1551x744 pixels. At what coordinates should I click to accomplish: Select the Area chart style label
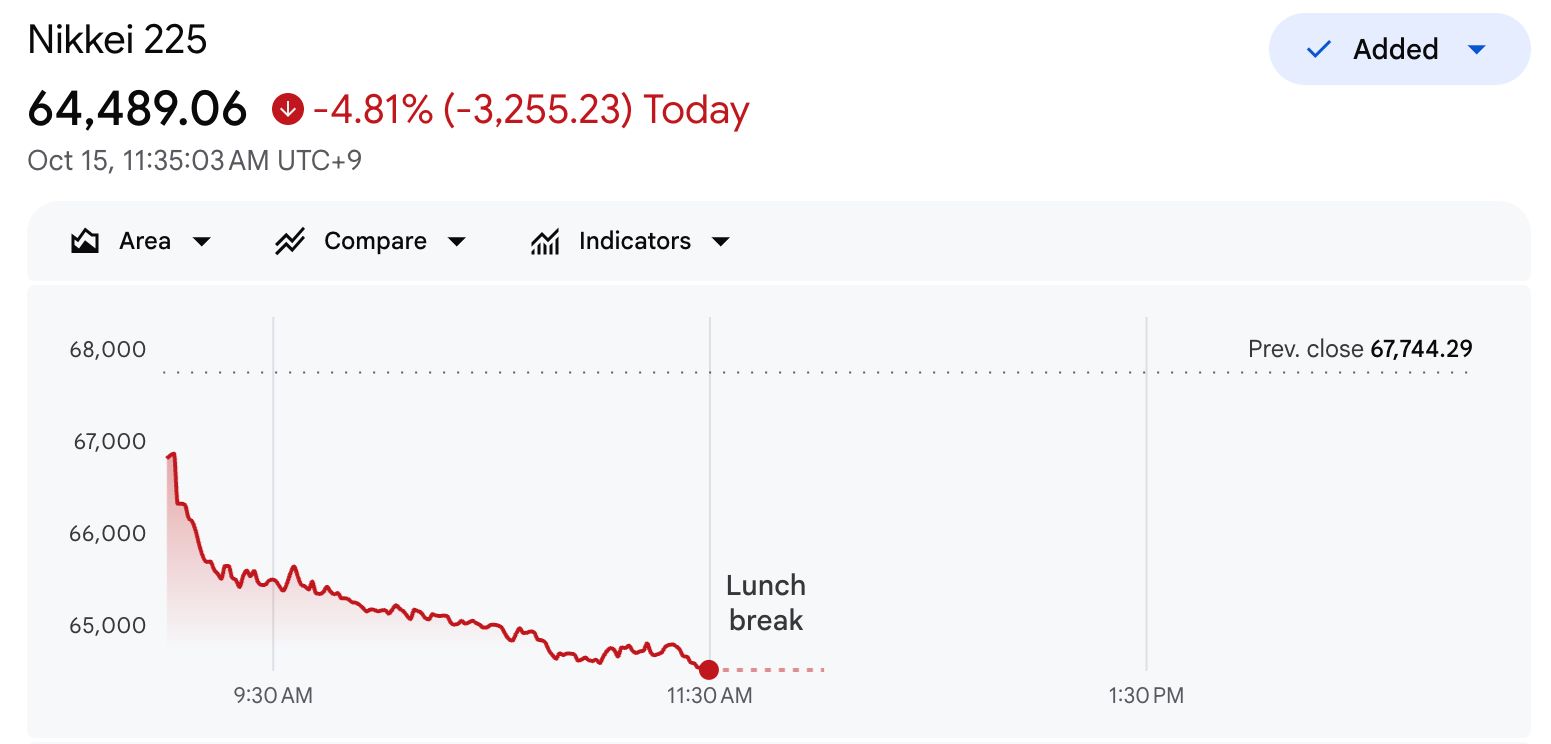click(145, 241)
